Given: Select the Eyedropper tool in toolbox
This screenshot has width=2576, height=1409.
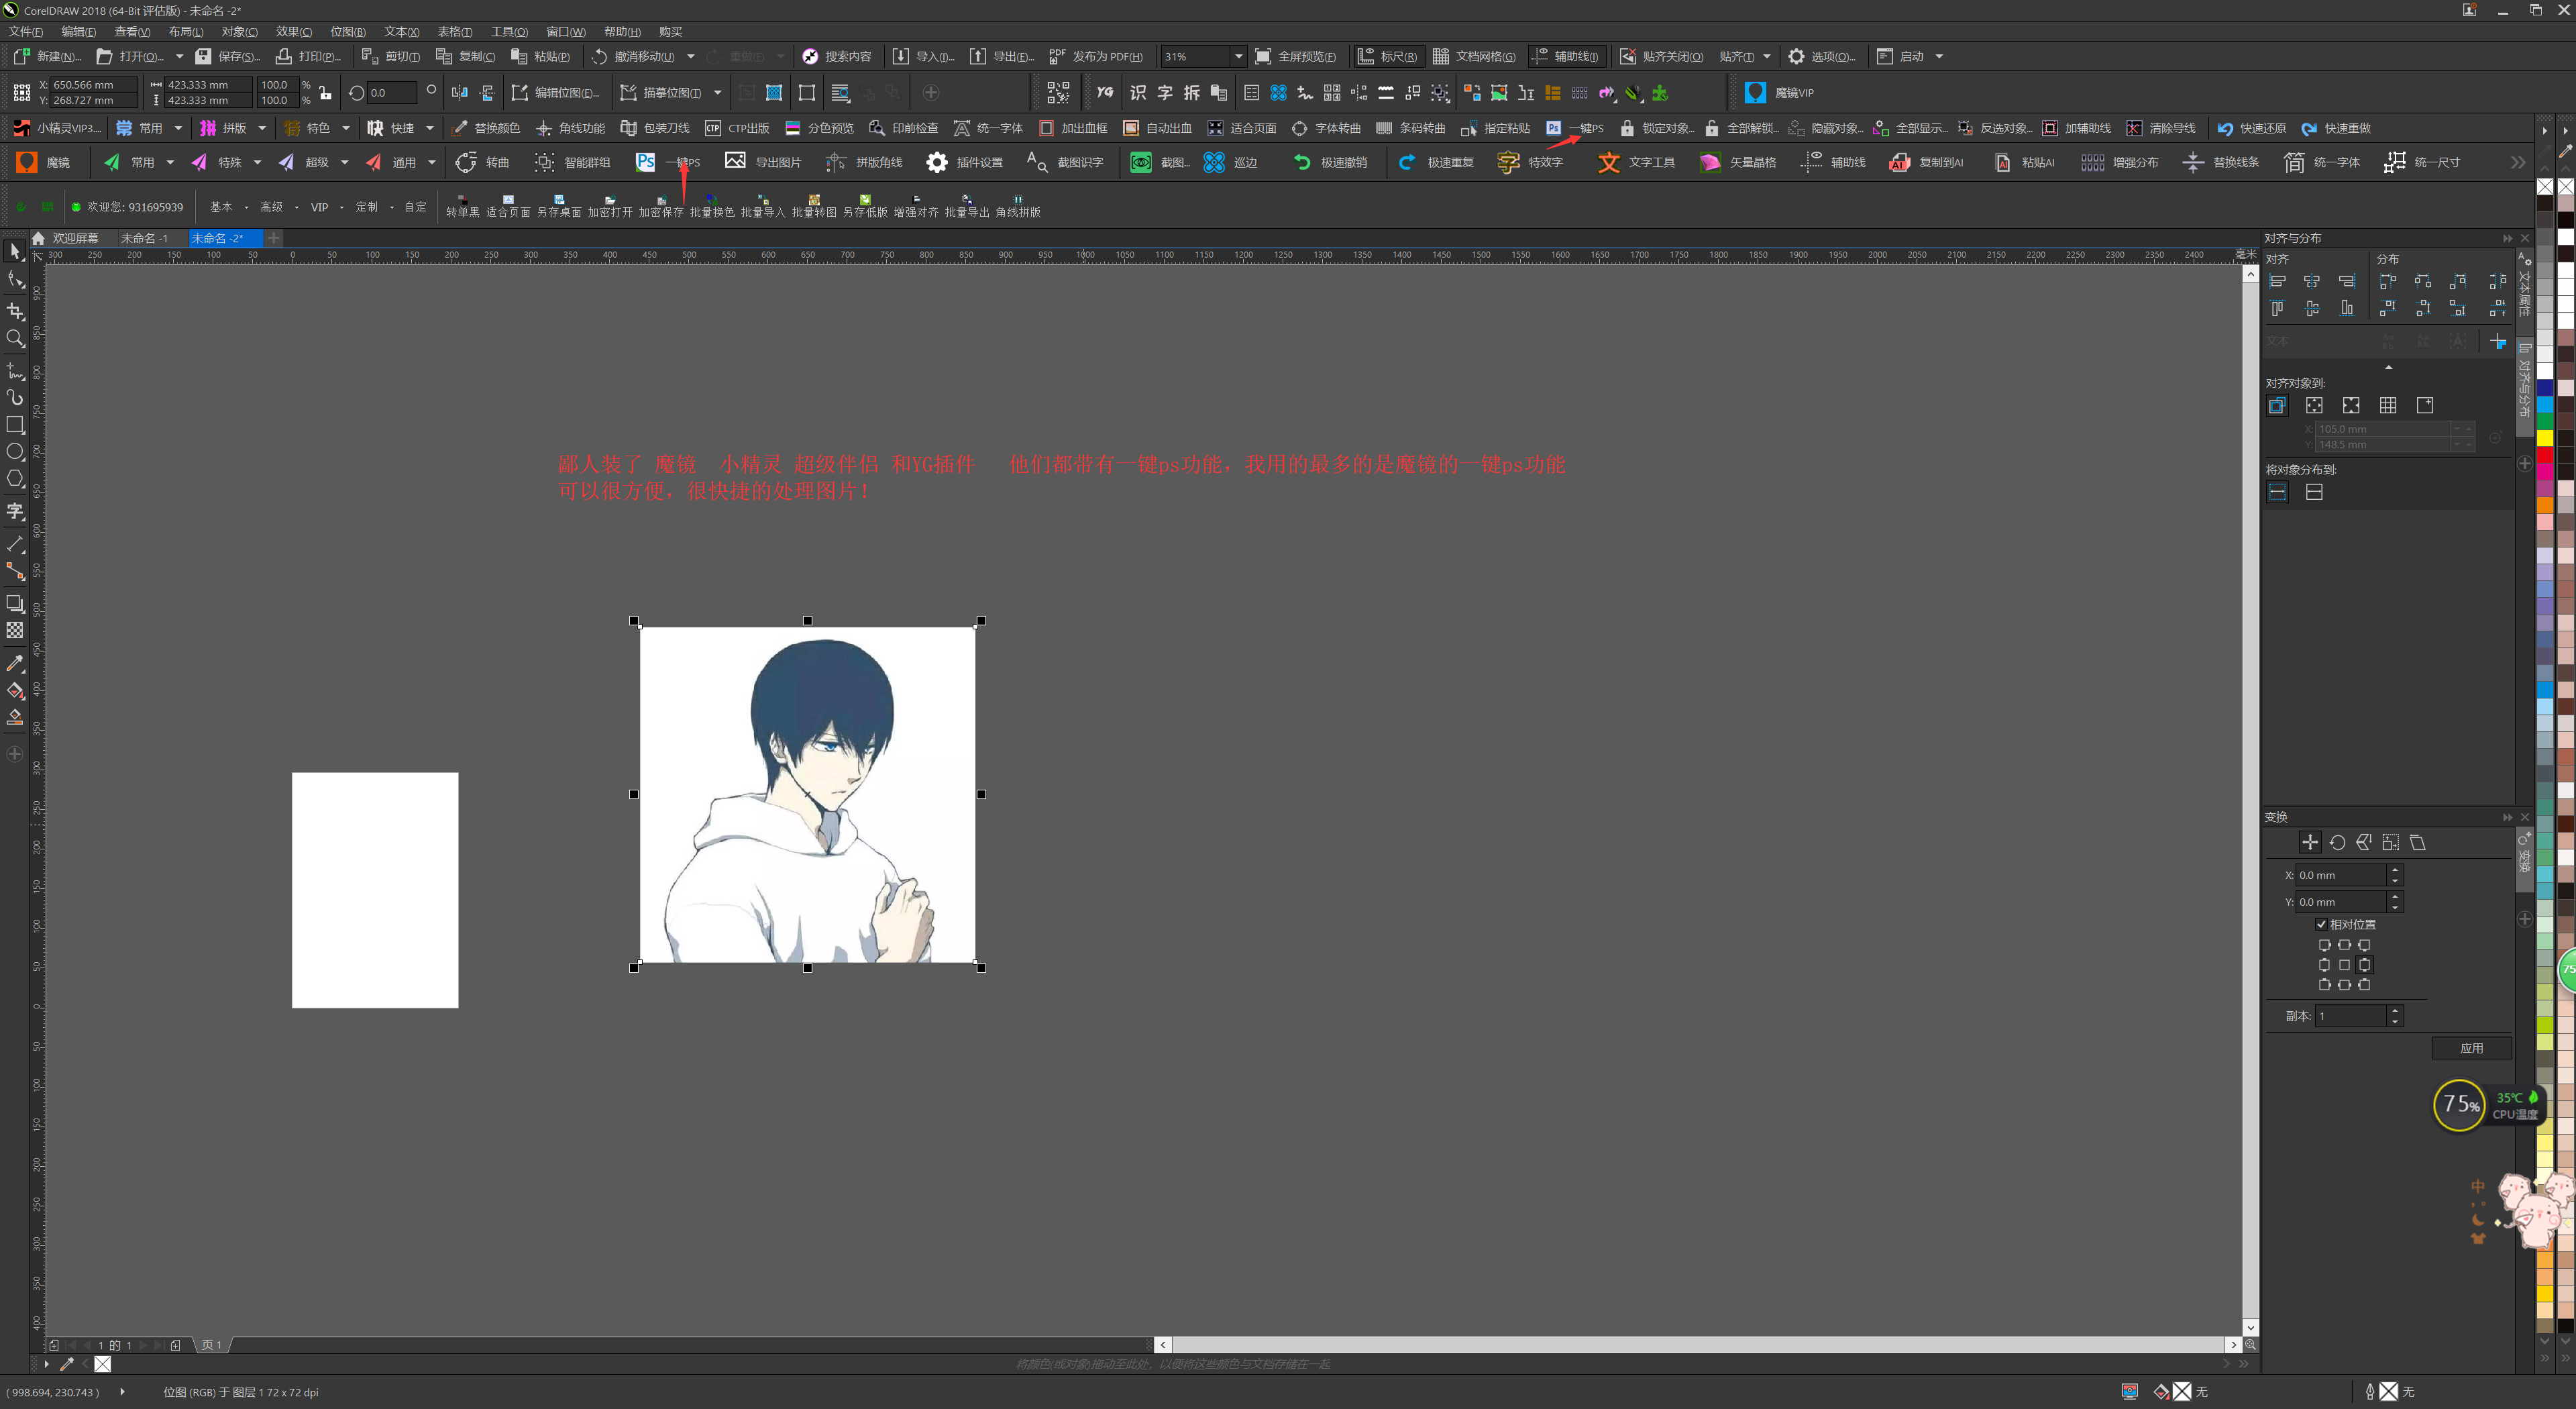Looking at the screenshot, I should tap(15, 663).
